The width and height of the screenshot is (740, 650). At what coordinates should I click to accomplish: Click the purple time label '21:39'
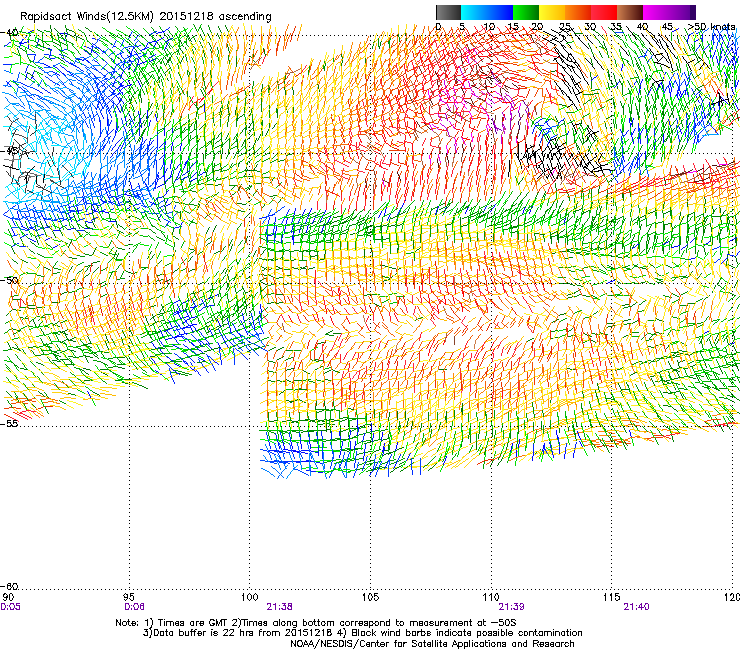point(512,607)
